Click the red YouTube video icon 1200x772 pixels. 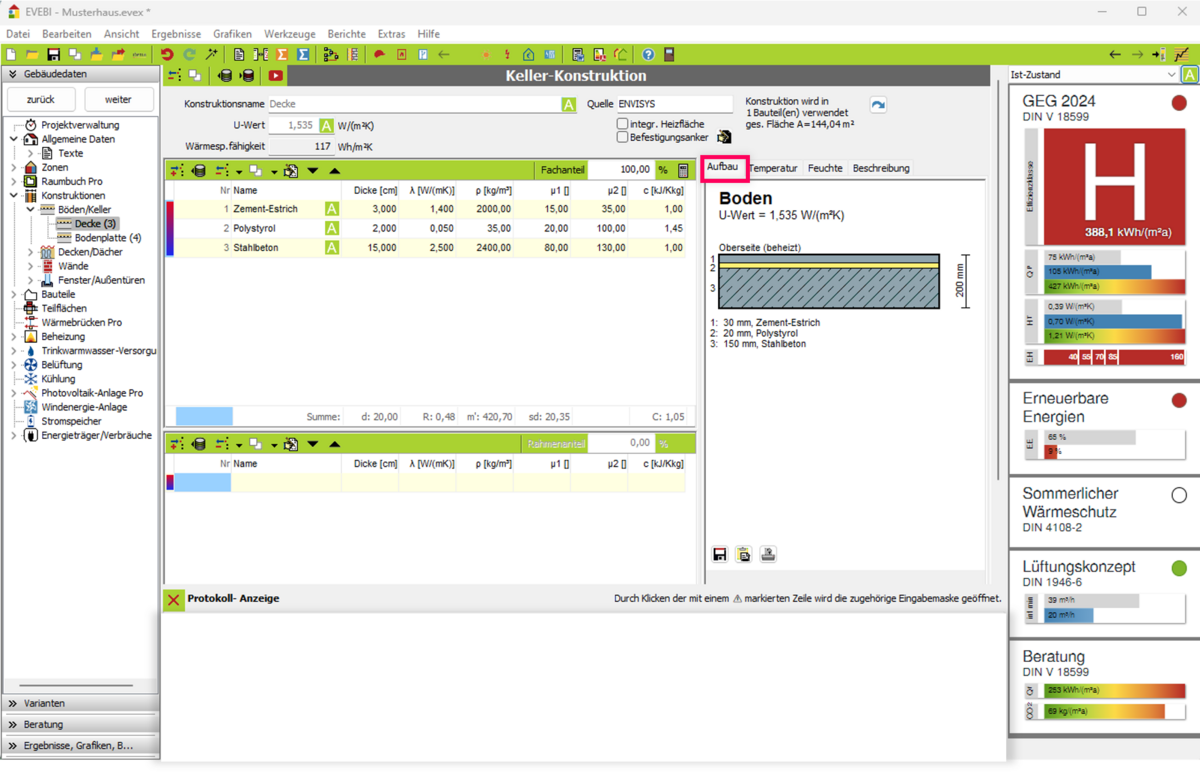coord(275,76)
